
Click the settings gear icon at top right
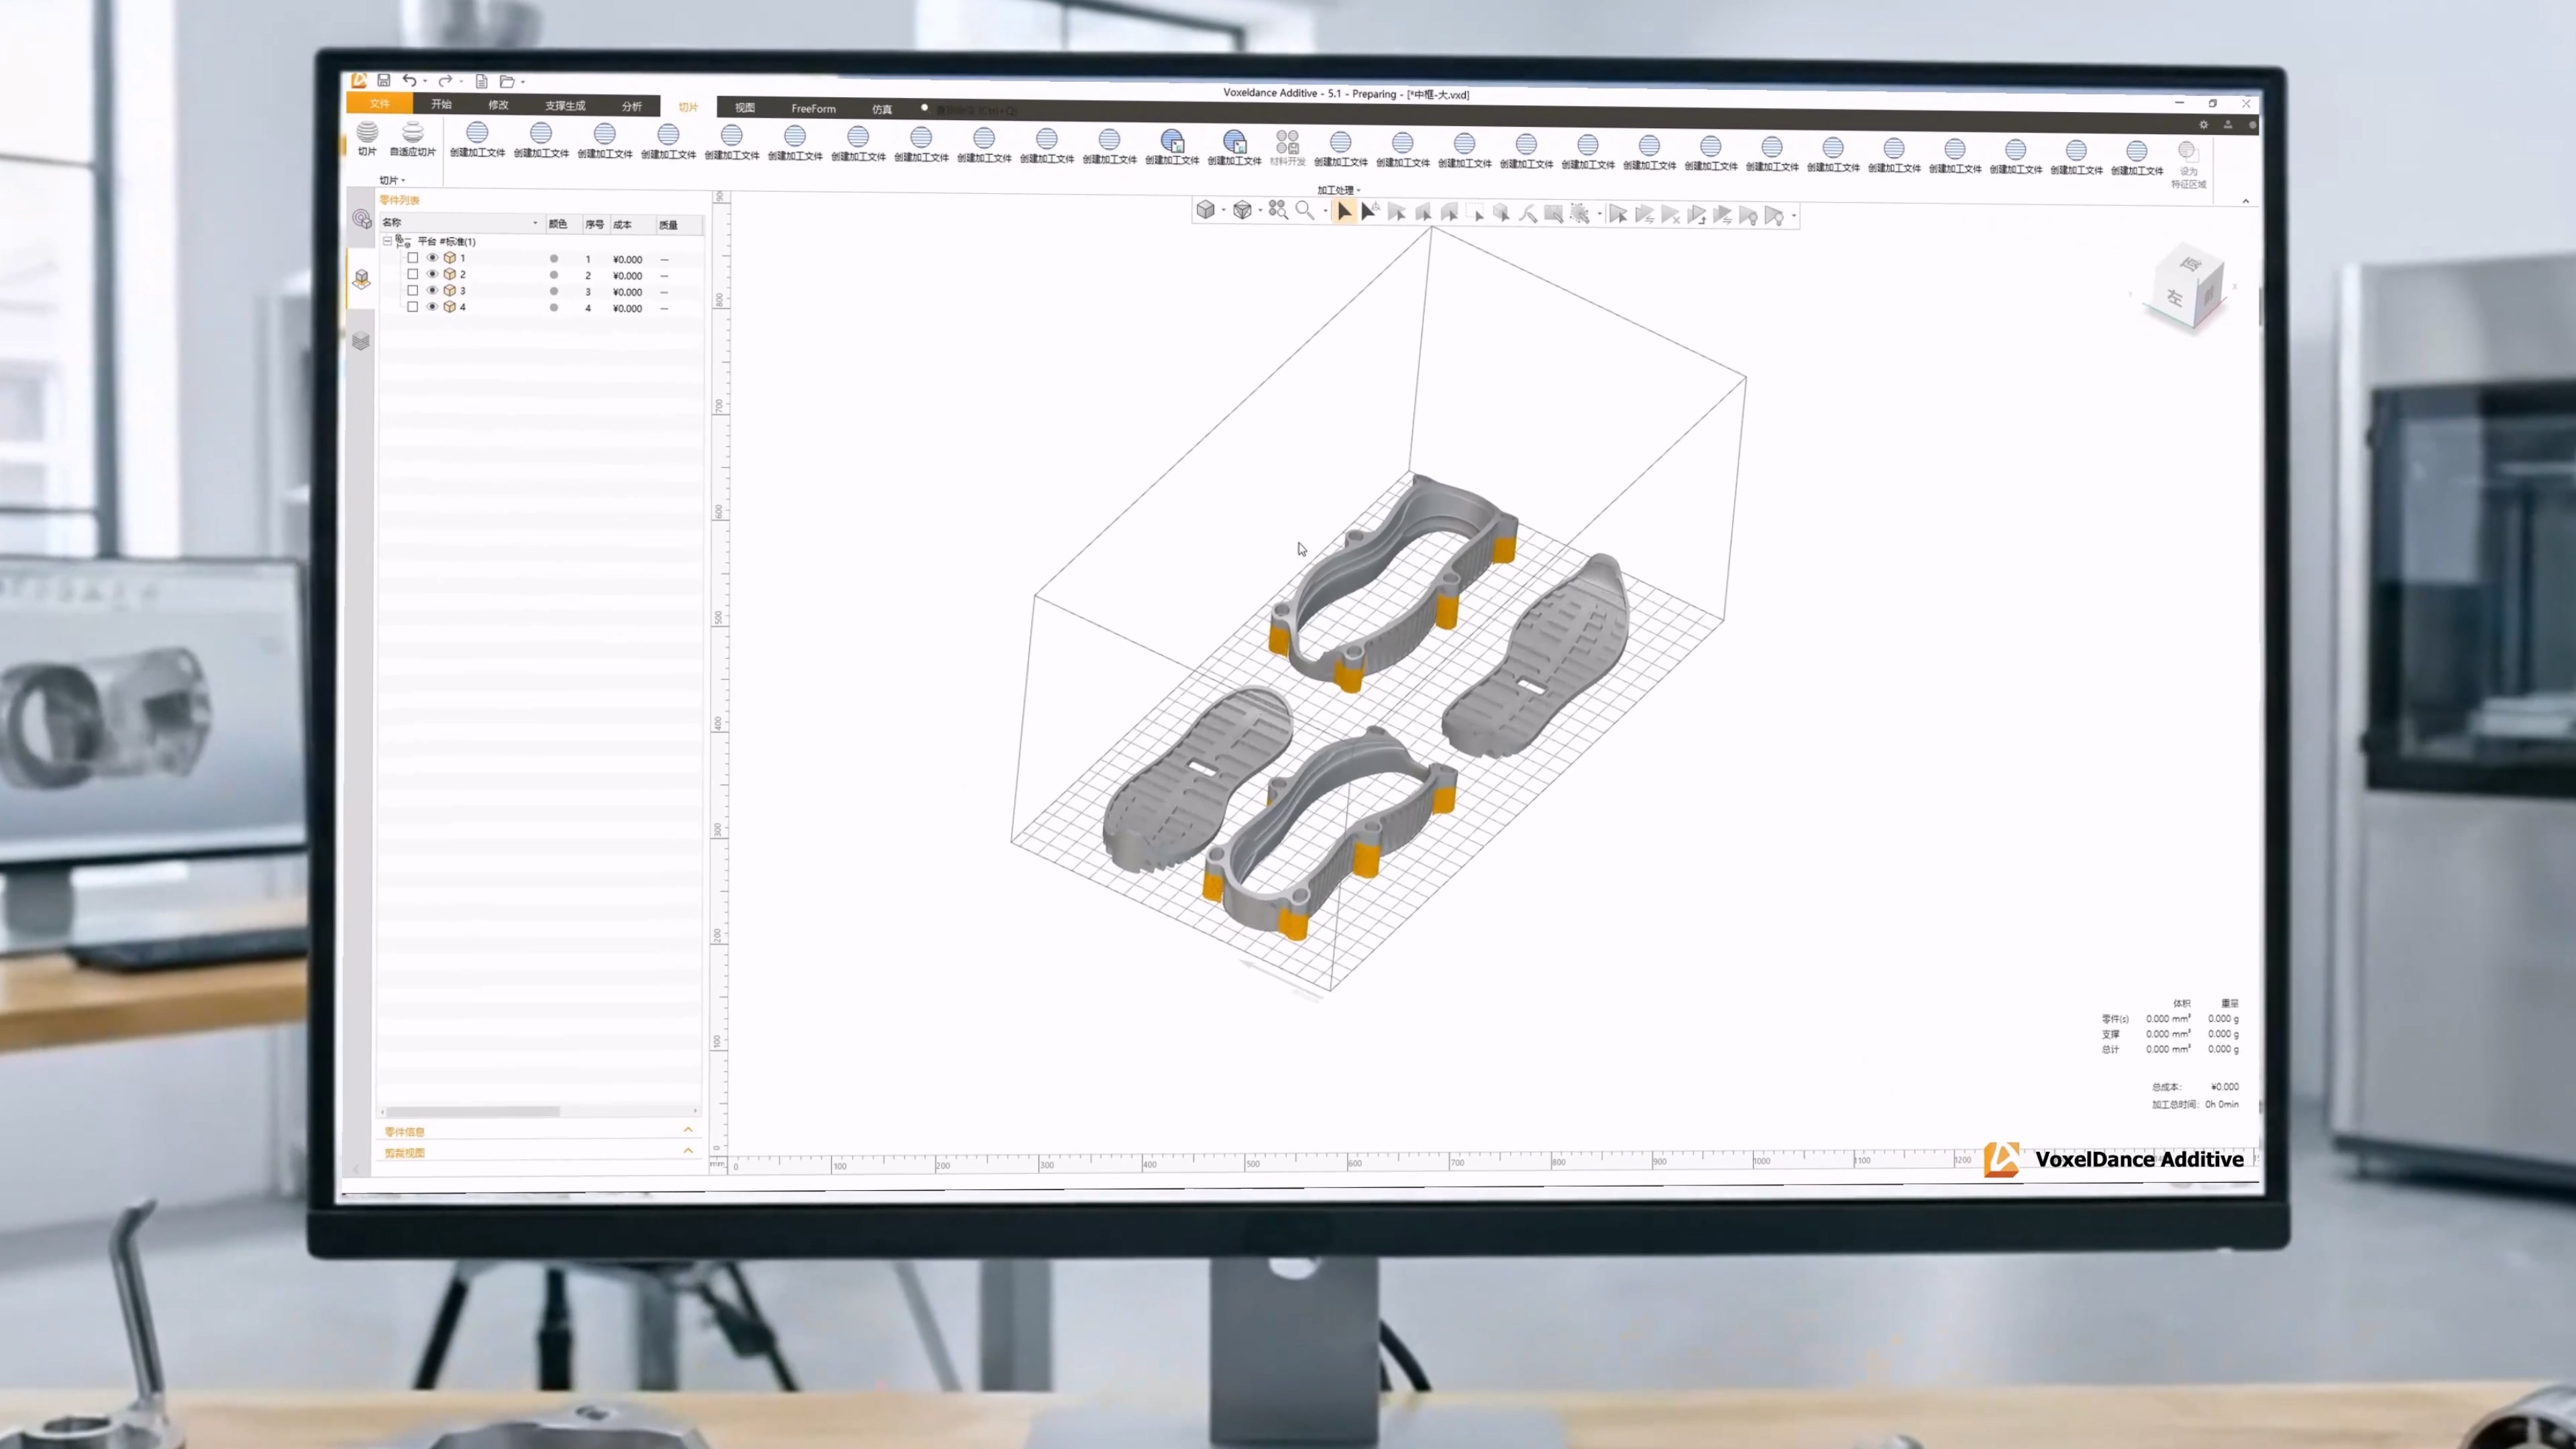point(2203,125)
